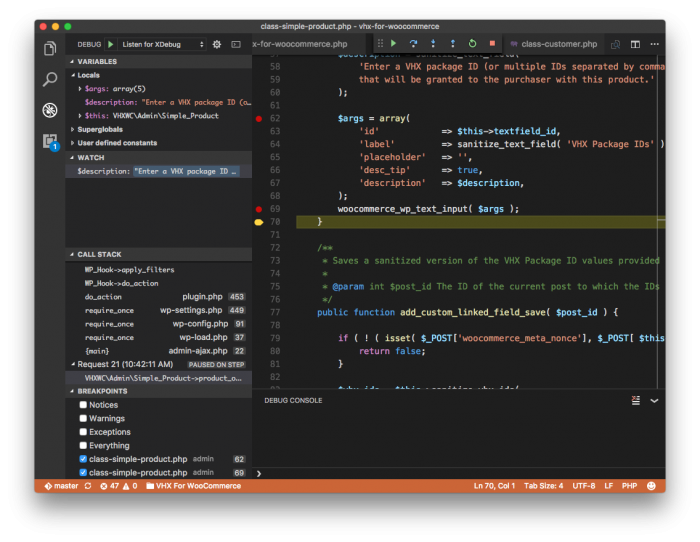Show warnings count 0 in status bar
This screenshot has height=542, width=700.
[x=130, y=486]
